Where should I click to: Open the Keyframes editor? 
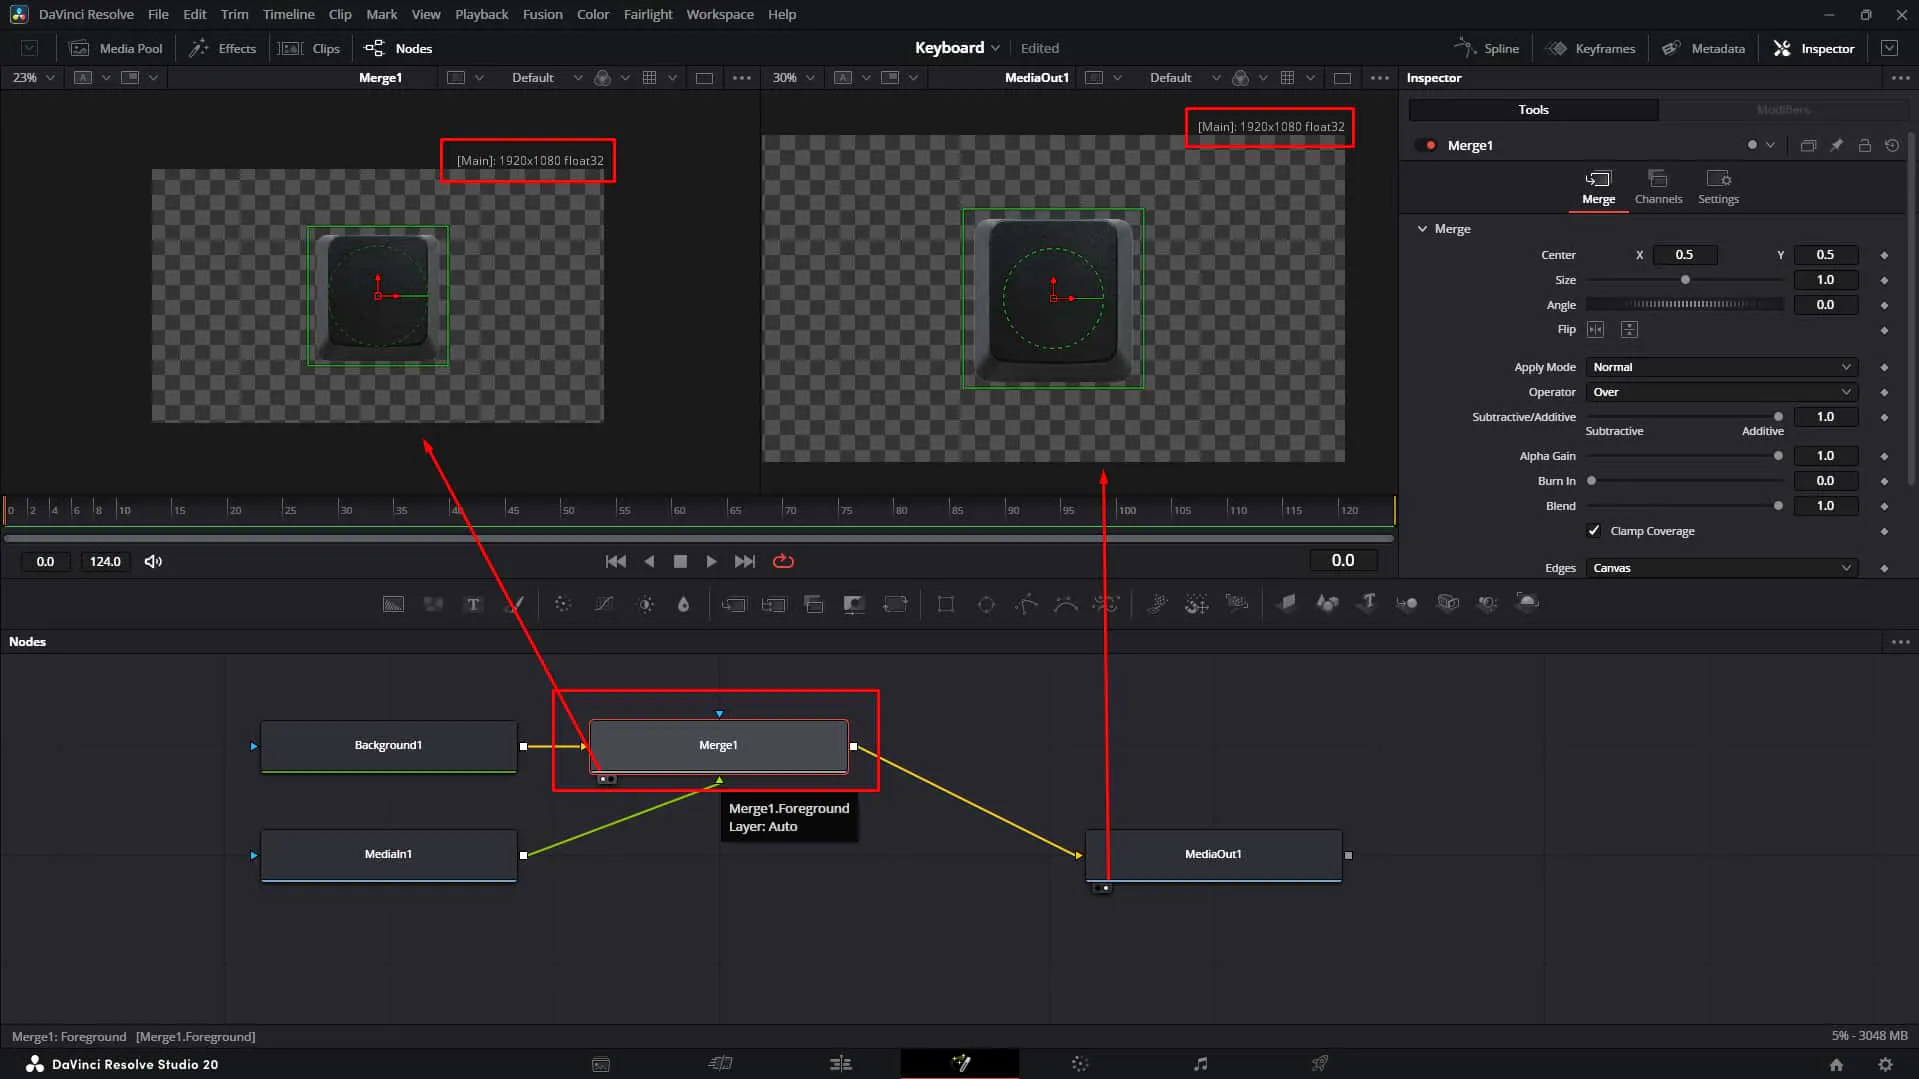click(1590, 48)
